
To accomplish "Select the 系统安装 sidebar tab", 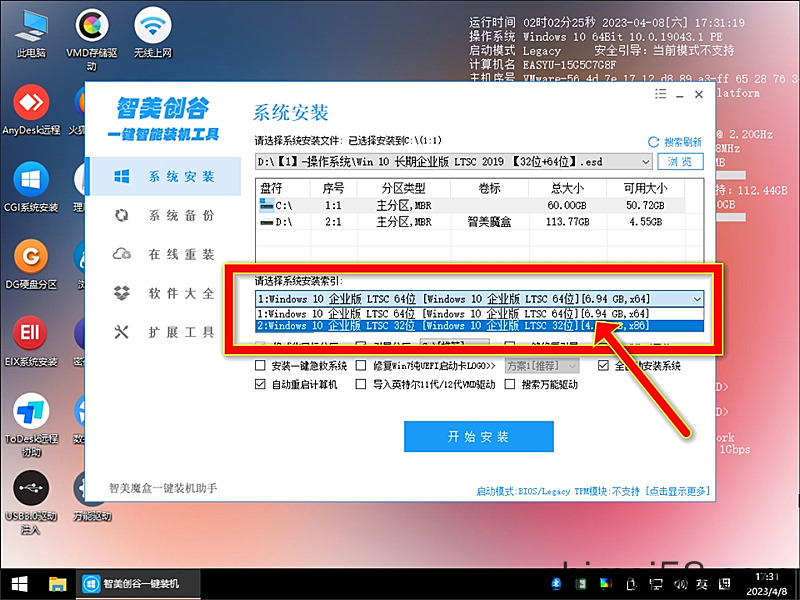I will click(x=164, y=177).
